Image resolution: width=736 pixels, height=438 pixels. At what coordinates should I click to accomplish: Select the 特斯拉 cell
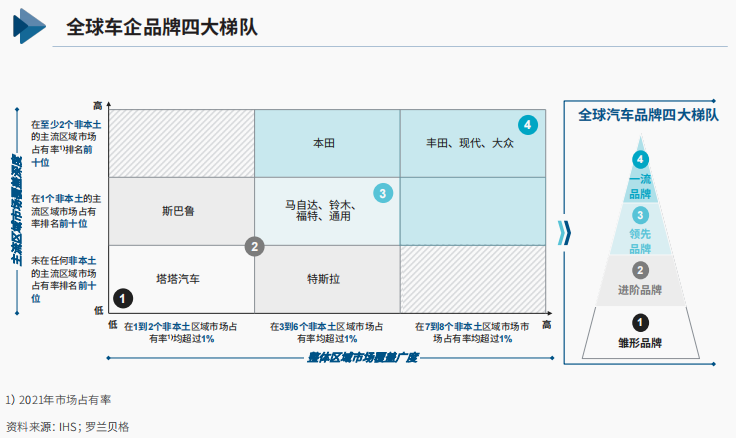click(327, 279)
